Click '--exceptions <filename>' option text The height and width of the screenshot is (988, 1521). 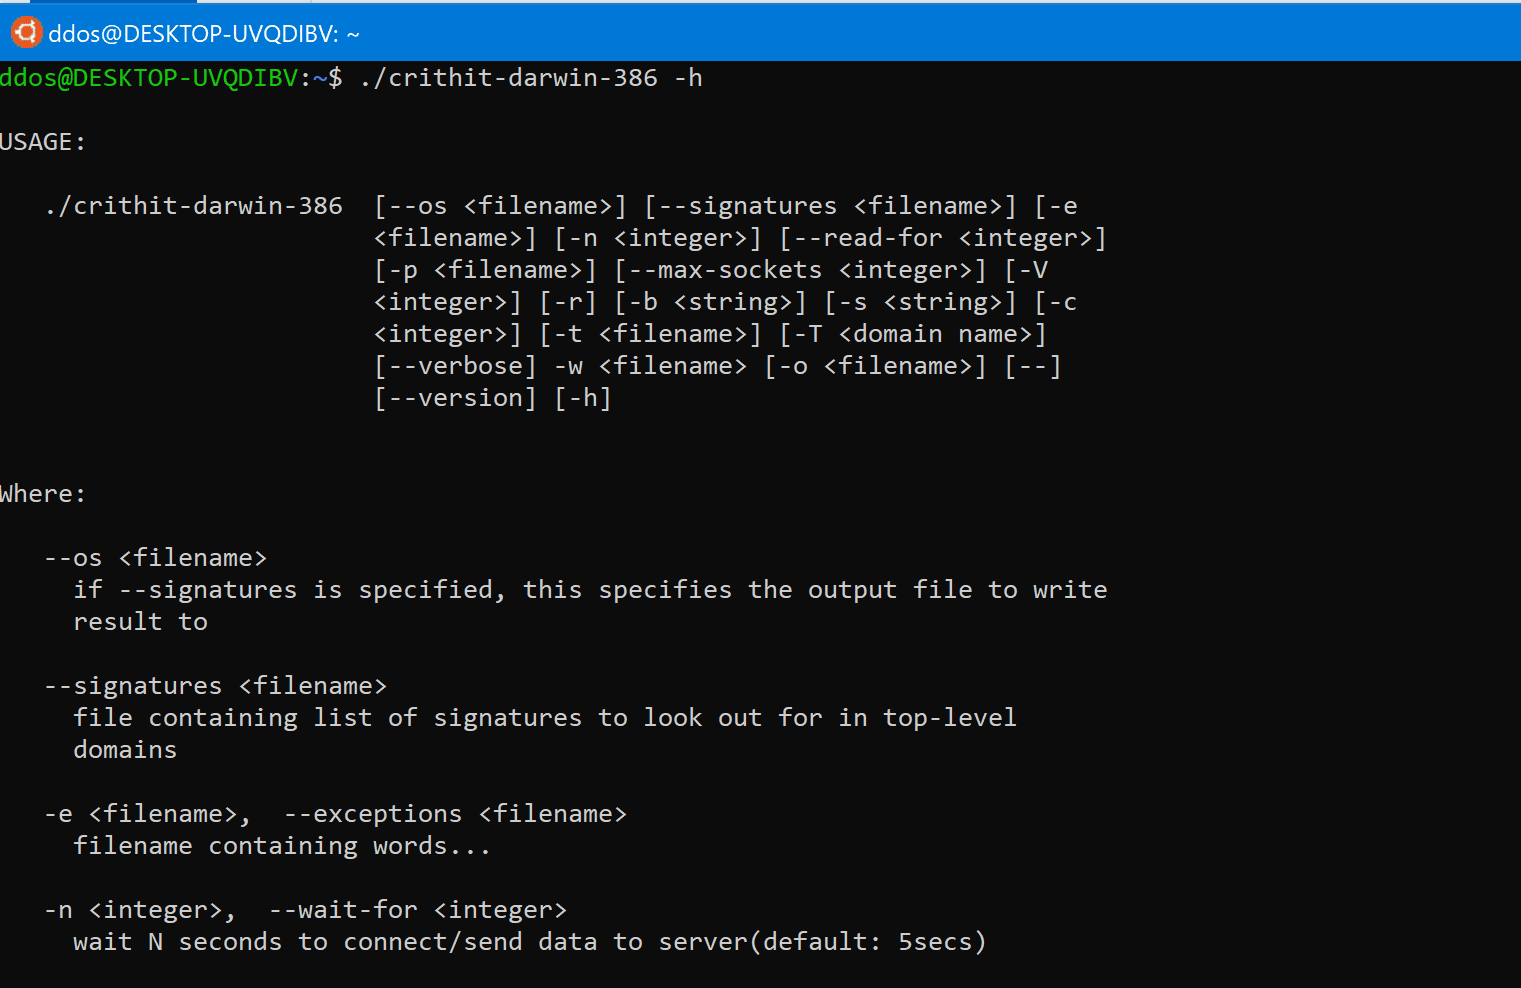coord(456,814)
